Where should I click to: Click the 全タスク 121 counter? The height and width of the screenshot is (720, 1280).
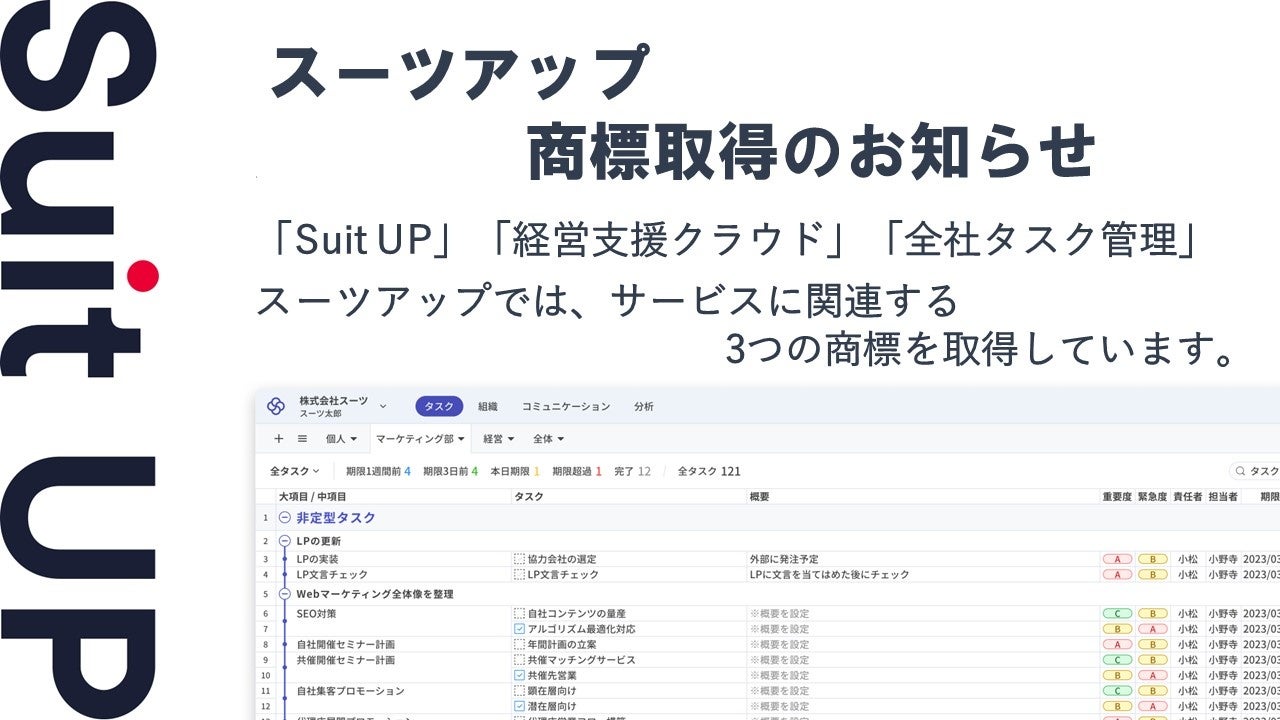click(709, 471)
